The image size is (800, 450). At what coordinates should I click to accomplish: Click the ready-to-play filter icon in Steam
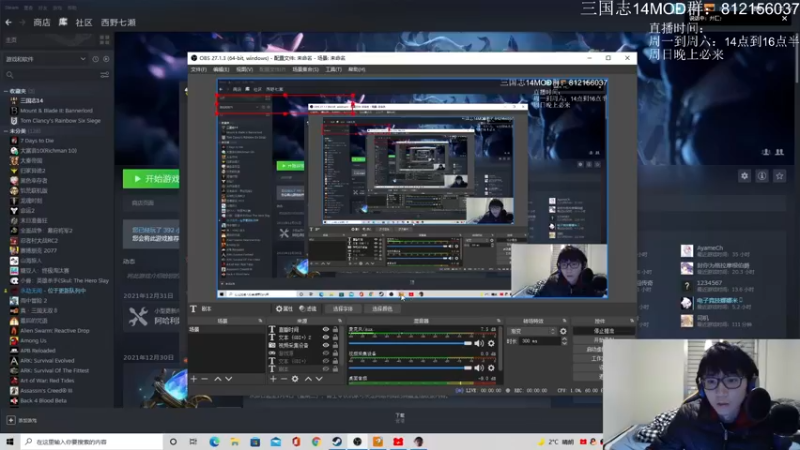[106, 59]
